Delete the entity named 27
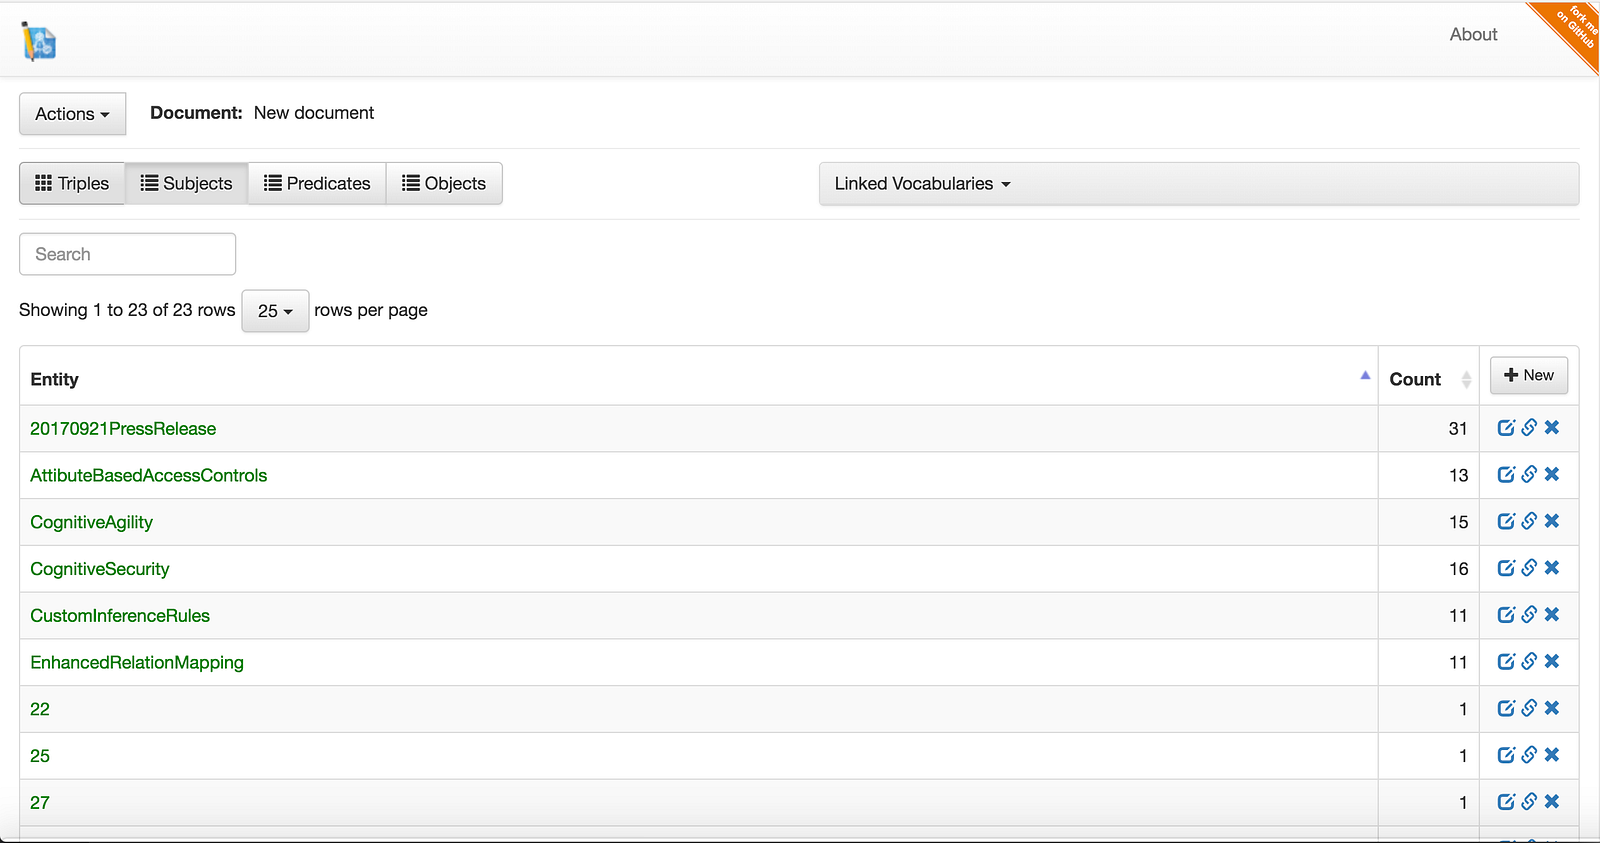 point(1552,802)
